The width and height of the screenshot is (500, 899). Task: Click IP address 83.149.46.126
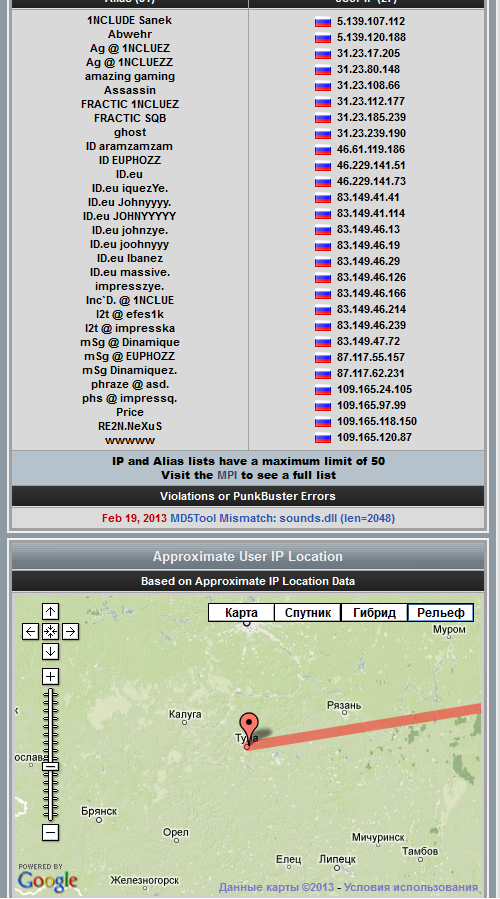(x=371, y=277)
